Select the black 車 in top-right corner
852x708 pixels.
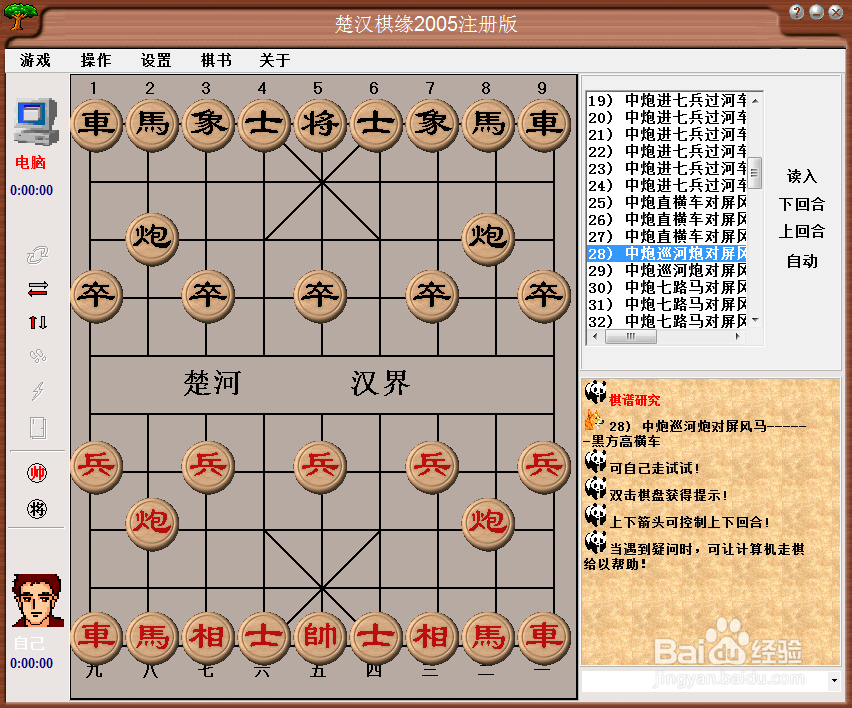[544, 124]
